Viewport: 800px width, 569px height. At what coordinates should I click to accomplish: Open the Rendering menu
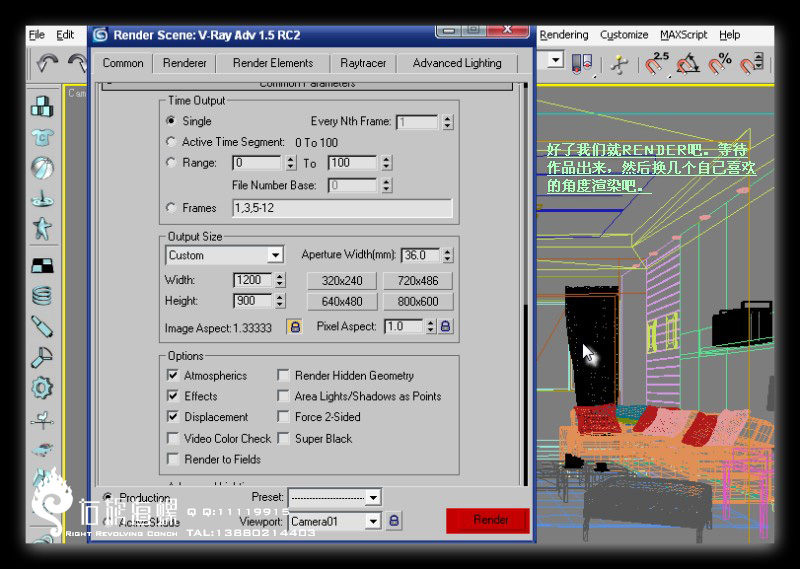564,35
